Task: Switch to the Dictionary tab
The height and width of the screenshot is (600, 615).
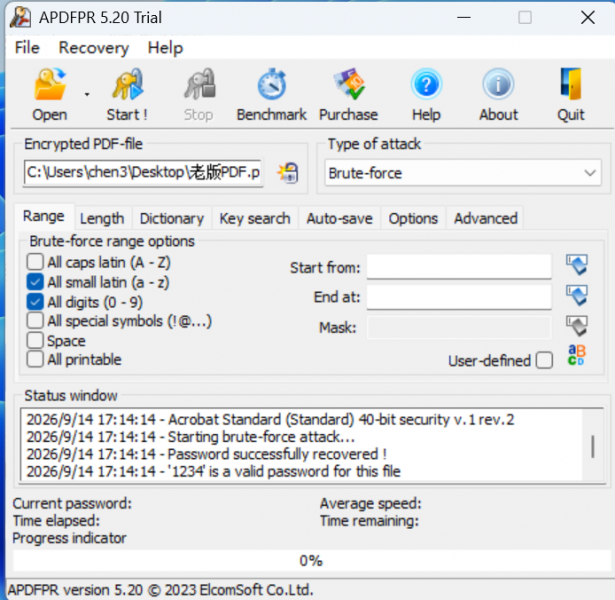Action: point(172,218)
